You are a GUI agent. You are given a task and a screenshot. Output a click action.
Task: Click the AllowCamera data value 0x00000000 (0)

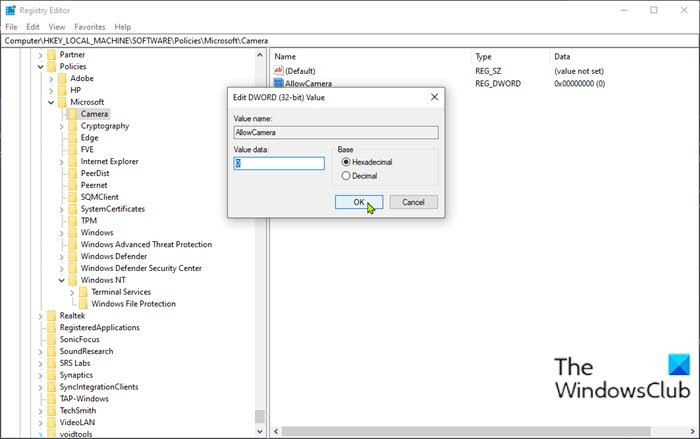[579, 84]
